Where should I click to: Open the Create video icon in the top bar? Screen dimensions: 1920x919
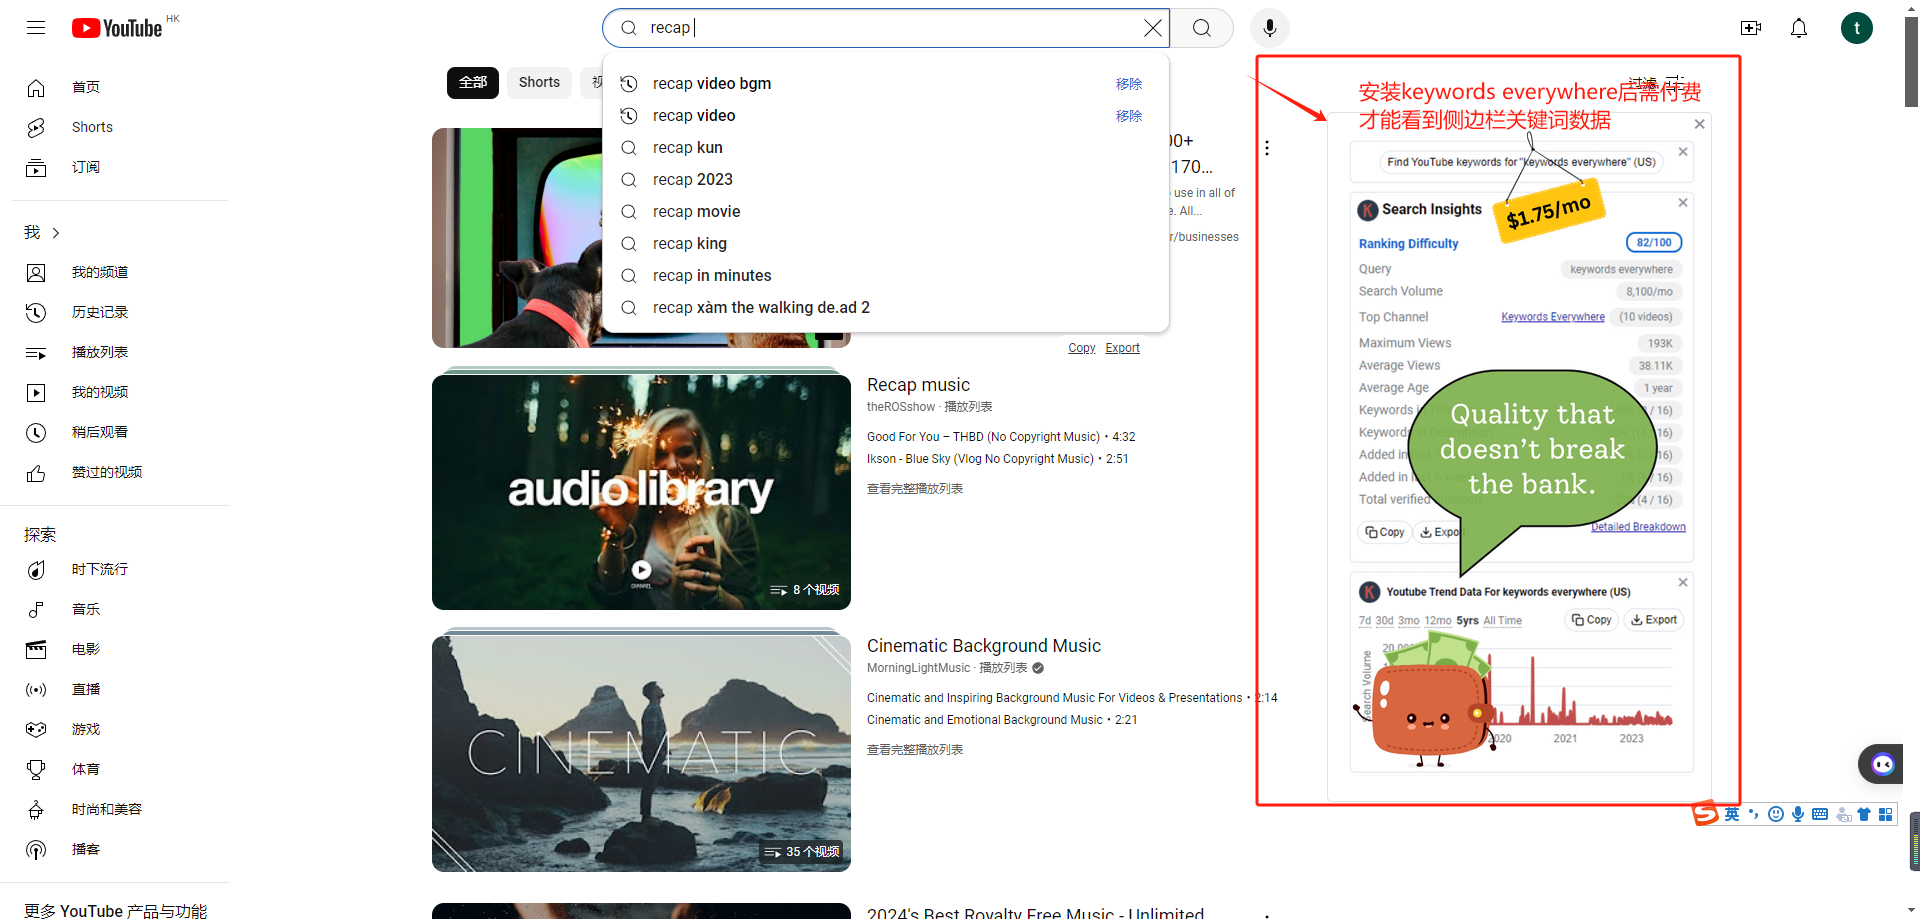(1751, 28)
